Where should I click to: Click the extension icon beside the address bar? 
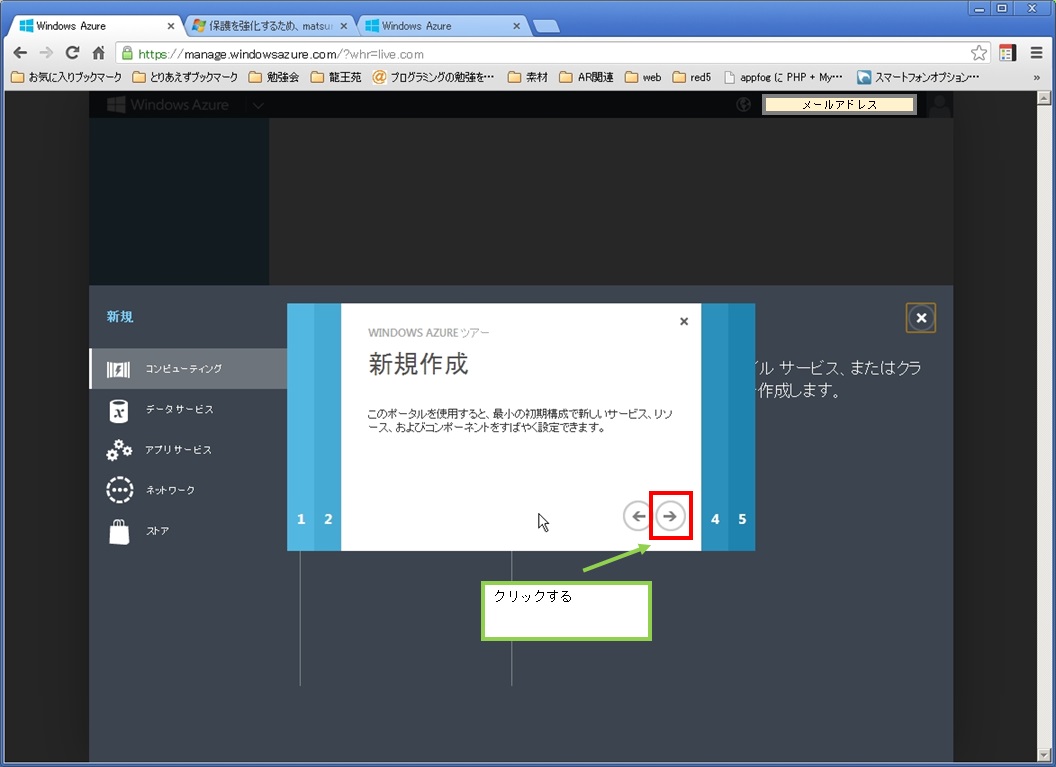coord(1008,53)
